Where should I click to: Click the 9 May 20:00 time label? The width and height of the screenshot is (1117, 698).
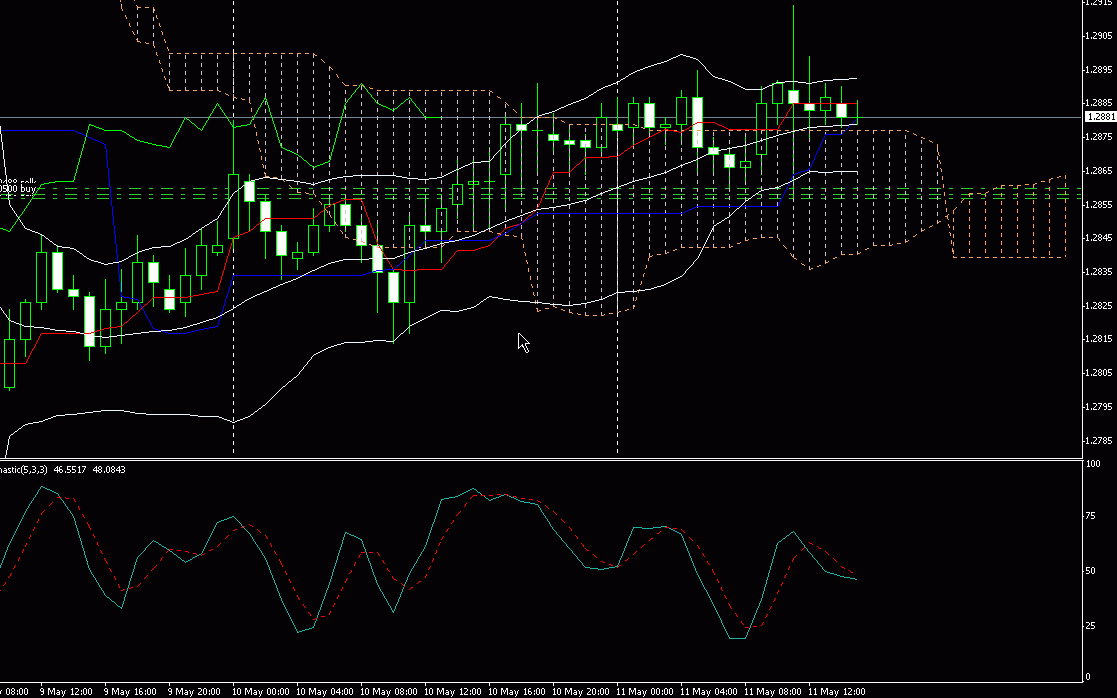195,692
